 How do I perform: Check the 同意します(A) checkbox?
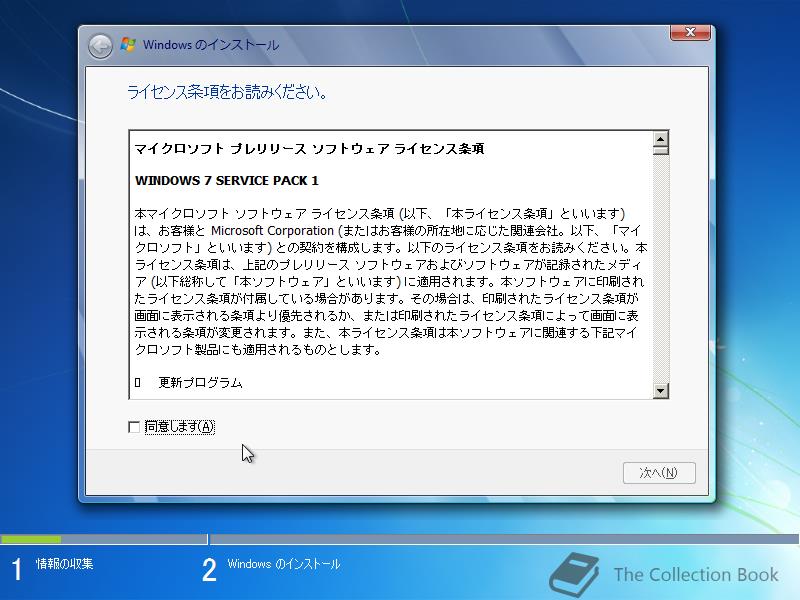(134, 427)
